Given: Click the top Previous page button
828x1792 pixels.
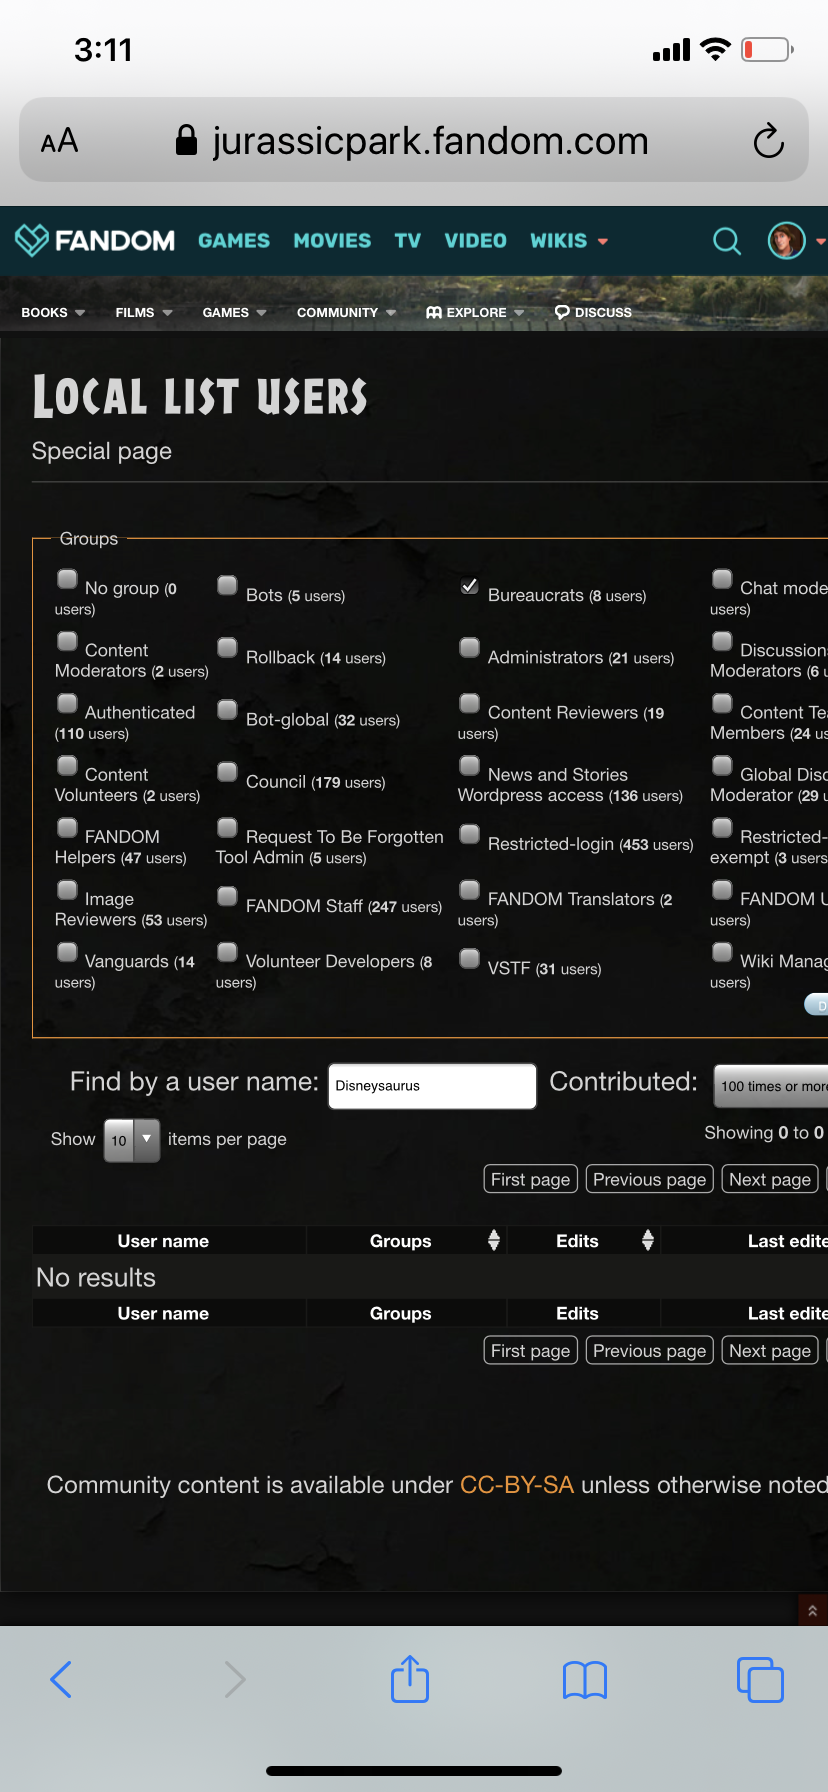Looking at the screenshot, I should point(649,1179).
